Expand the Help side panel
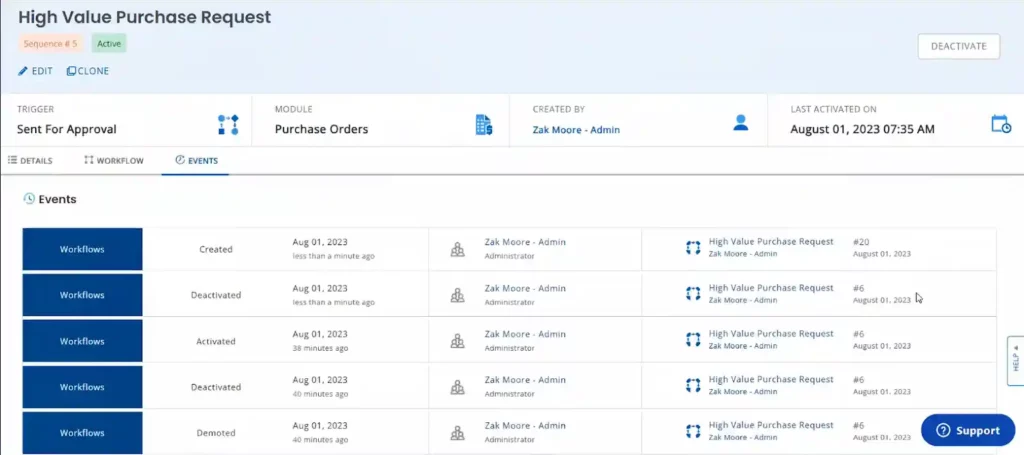Image resolution: width=1024 pixels, height=455 pixels. (1014, 360)
